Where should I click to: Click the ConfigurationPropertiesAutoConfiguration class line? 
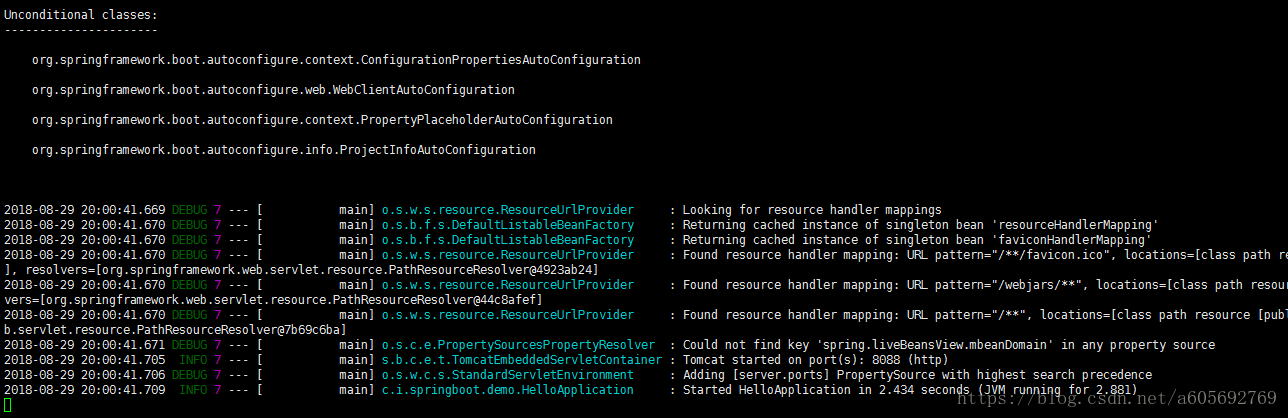(x=336, y=60)
